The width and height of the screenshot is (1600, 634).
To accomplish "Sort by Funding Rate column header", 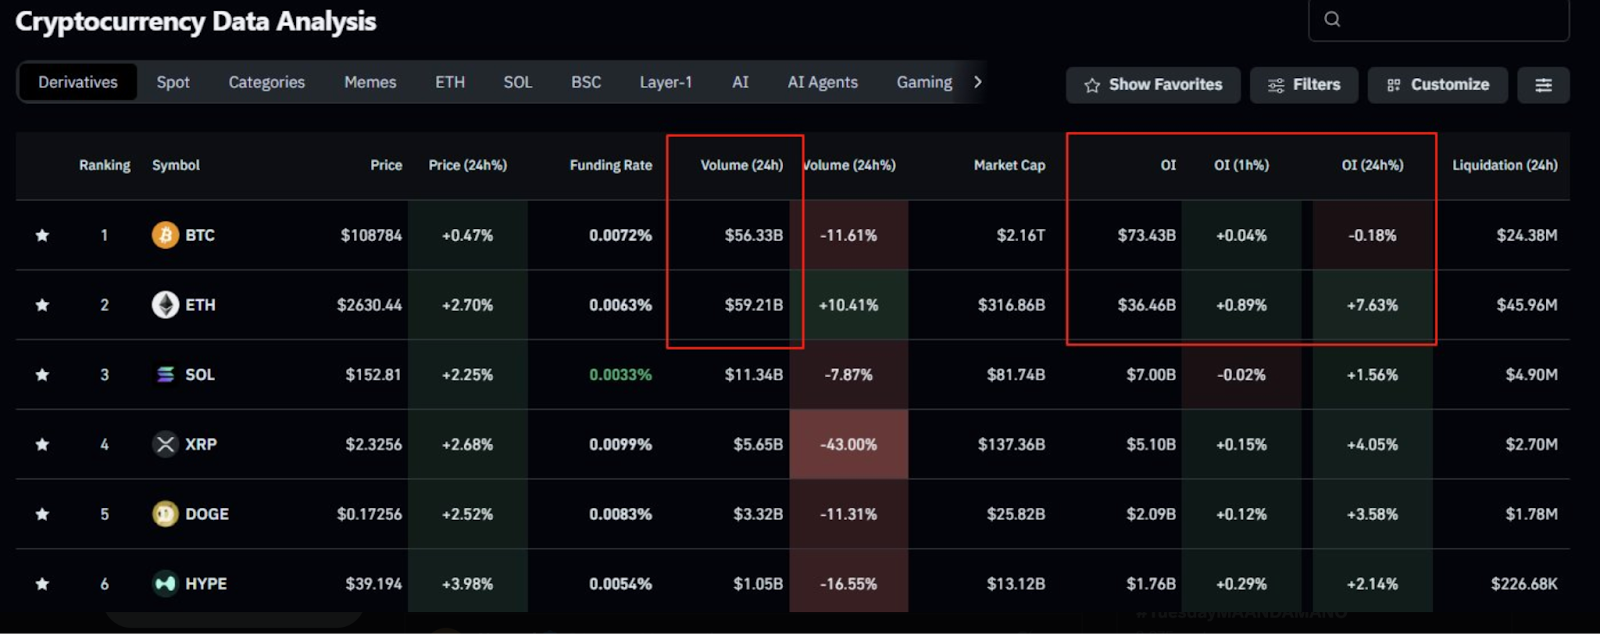I will point(611,165).
